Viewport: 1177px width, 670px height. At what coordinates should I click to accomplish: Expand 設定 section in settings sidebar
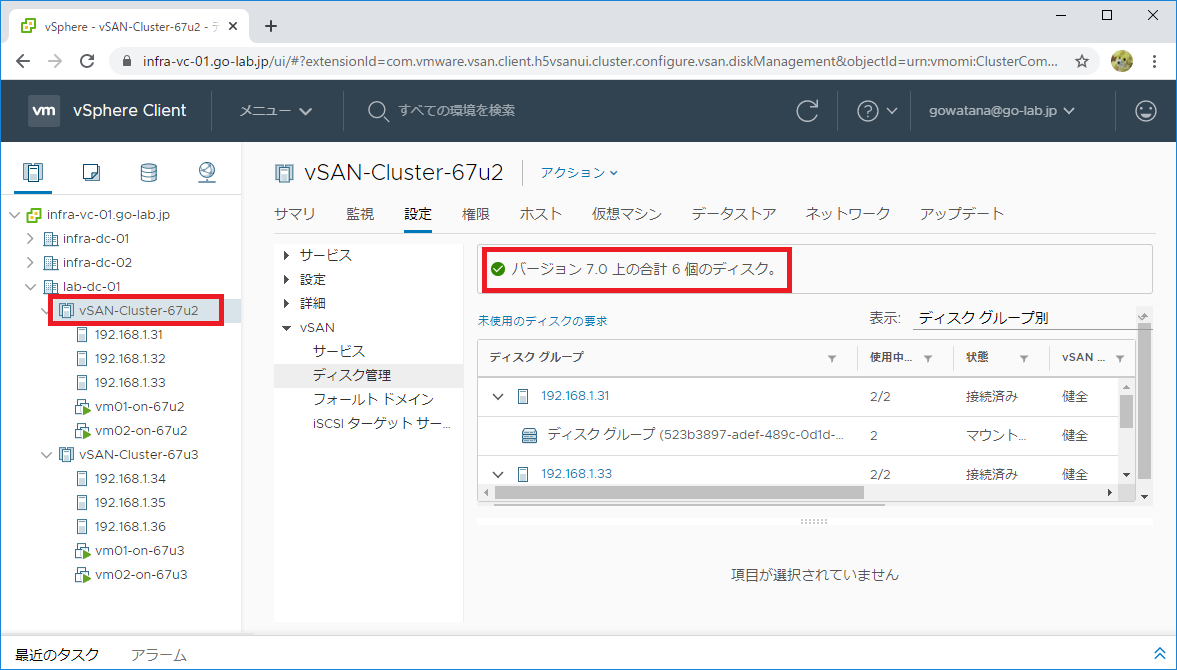[x=286, y=280]
